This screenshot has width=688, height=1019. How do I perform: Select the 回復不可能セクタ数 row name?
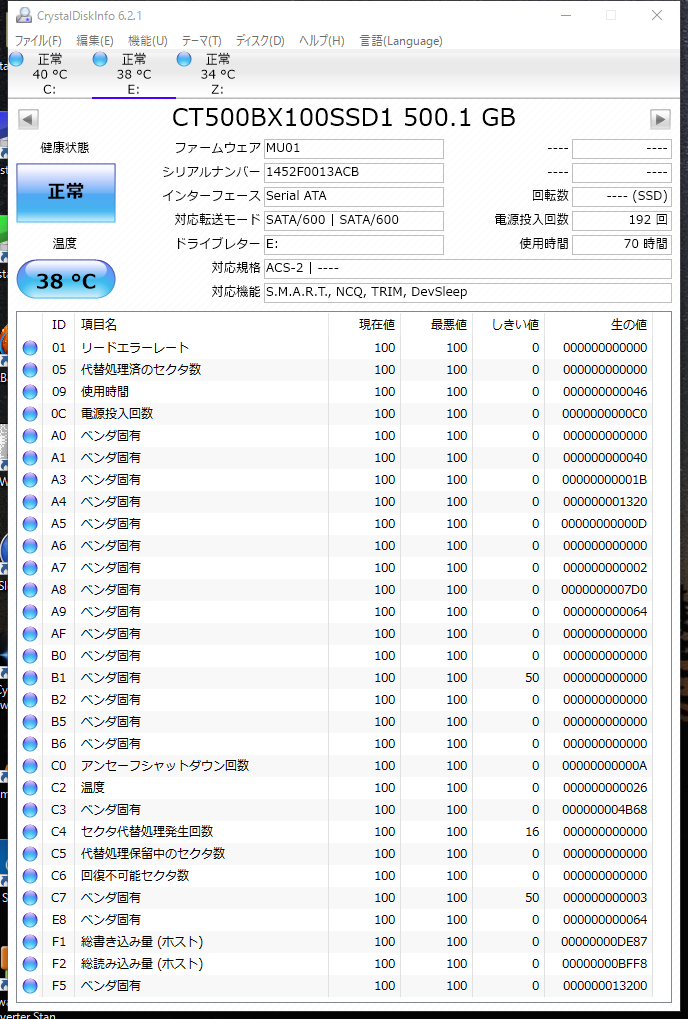[x=134, y=876]
